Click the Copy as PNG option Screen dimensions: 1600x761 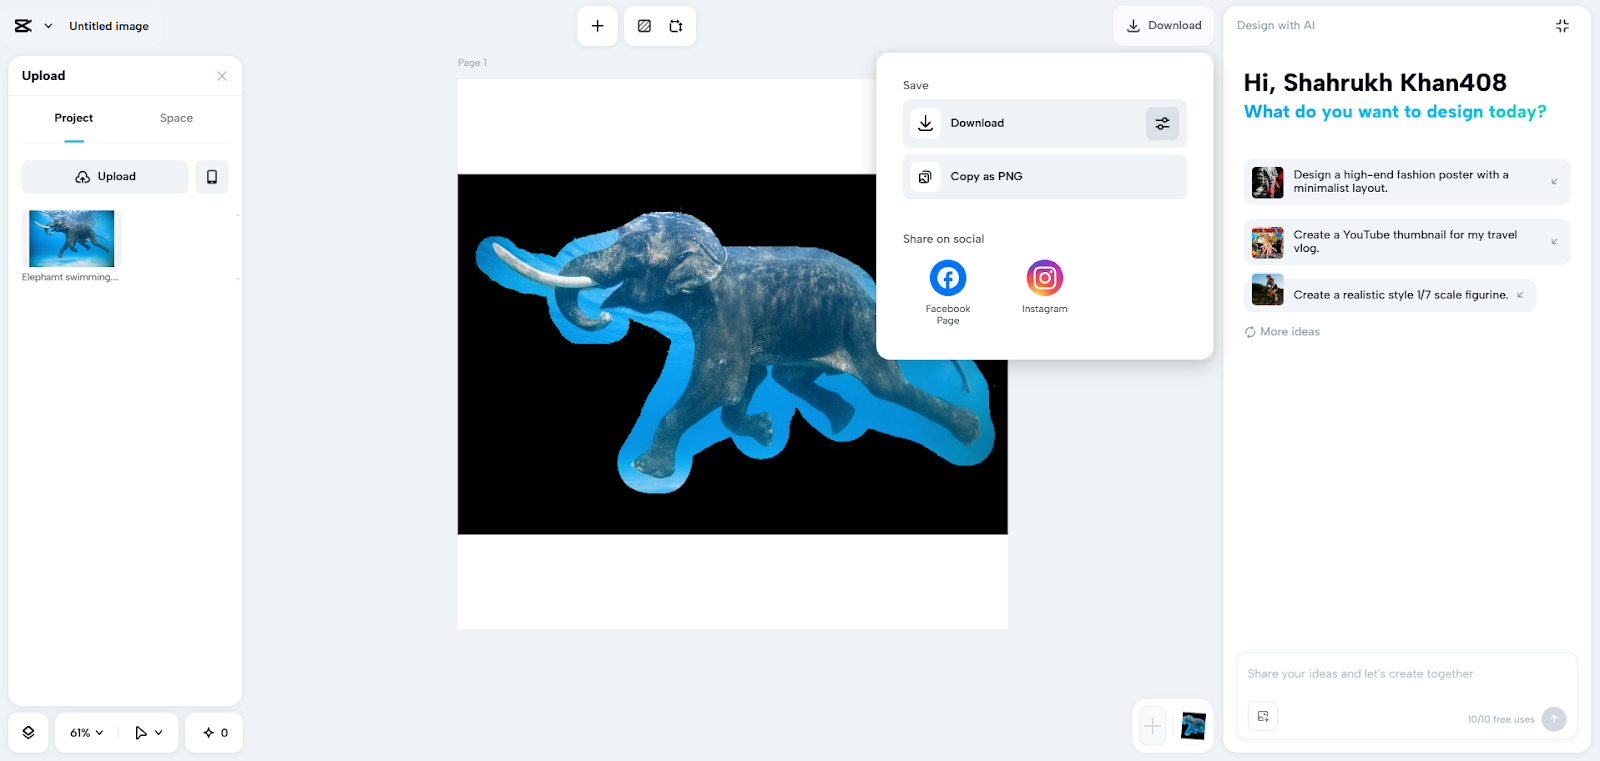pyautogui.click(x=1044, y=177)
